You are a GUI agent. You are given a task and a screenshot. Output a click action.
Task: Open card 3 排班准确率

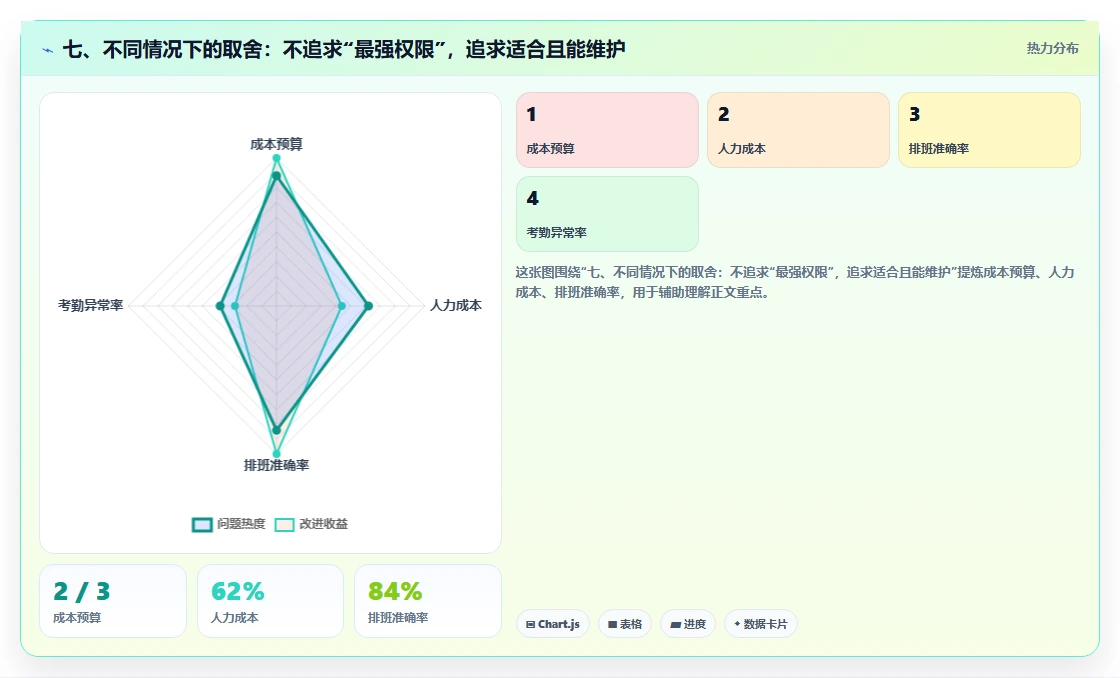[989, 130]
